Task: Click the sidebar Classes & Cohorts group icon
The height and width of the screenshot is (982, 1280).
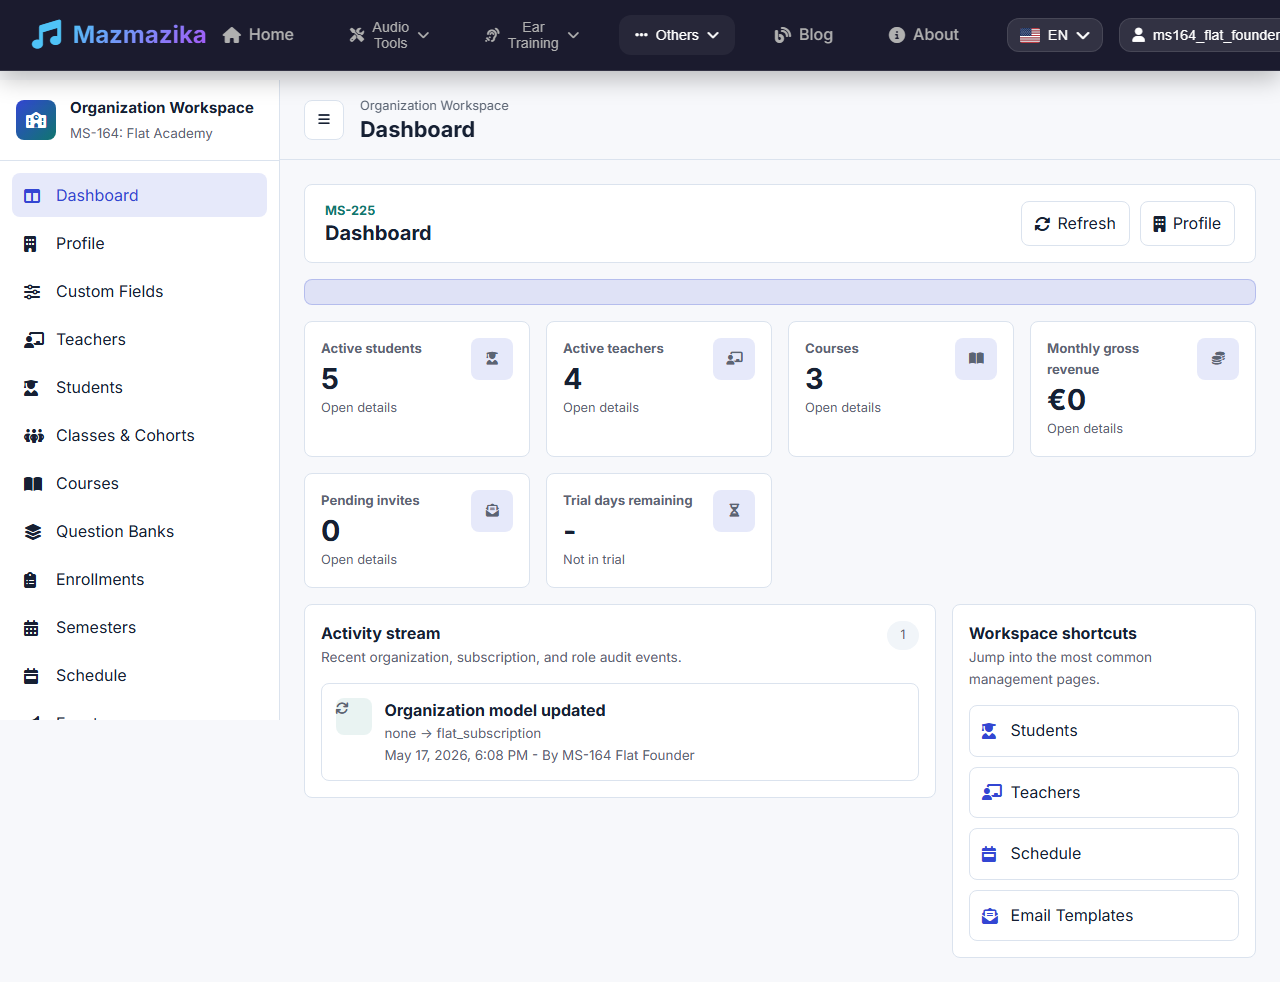Action: 34,436
